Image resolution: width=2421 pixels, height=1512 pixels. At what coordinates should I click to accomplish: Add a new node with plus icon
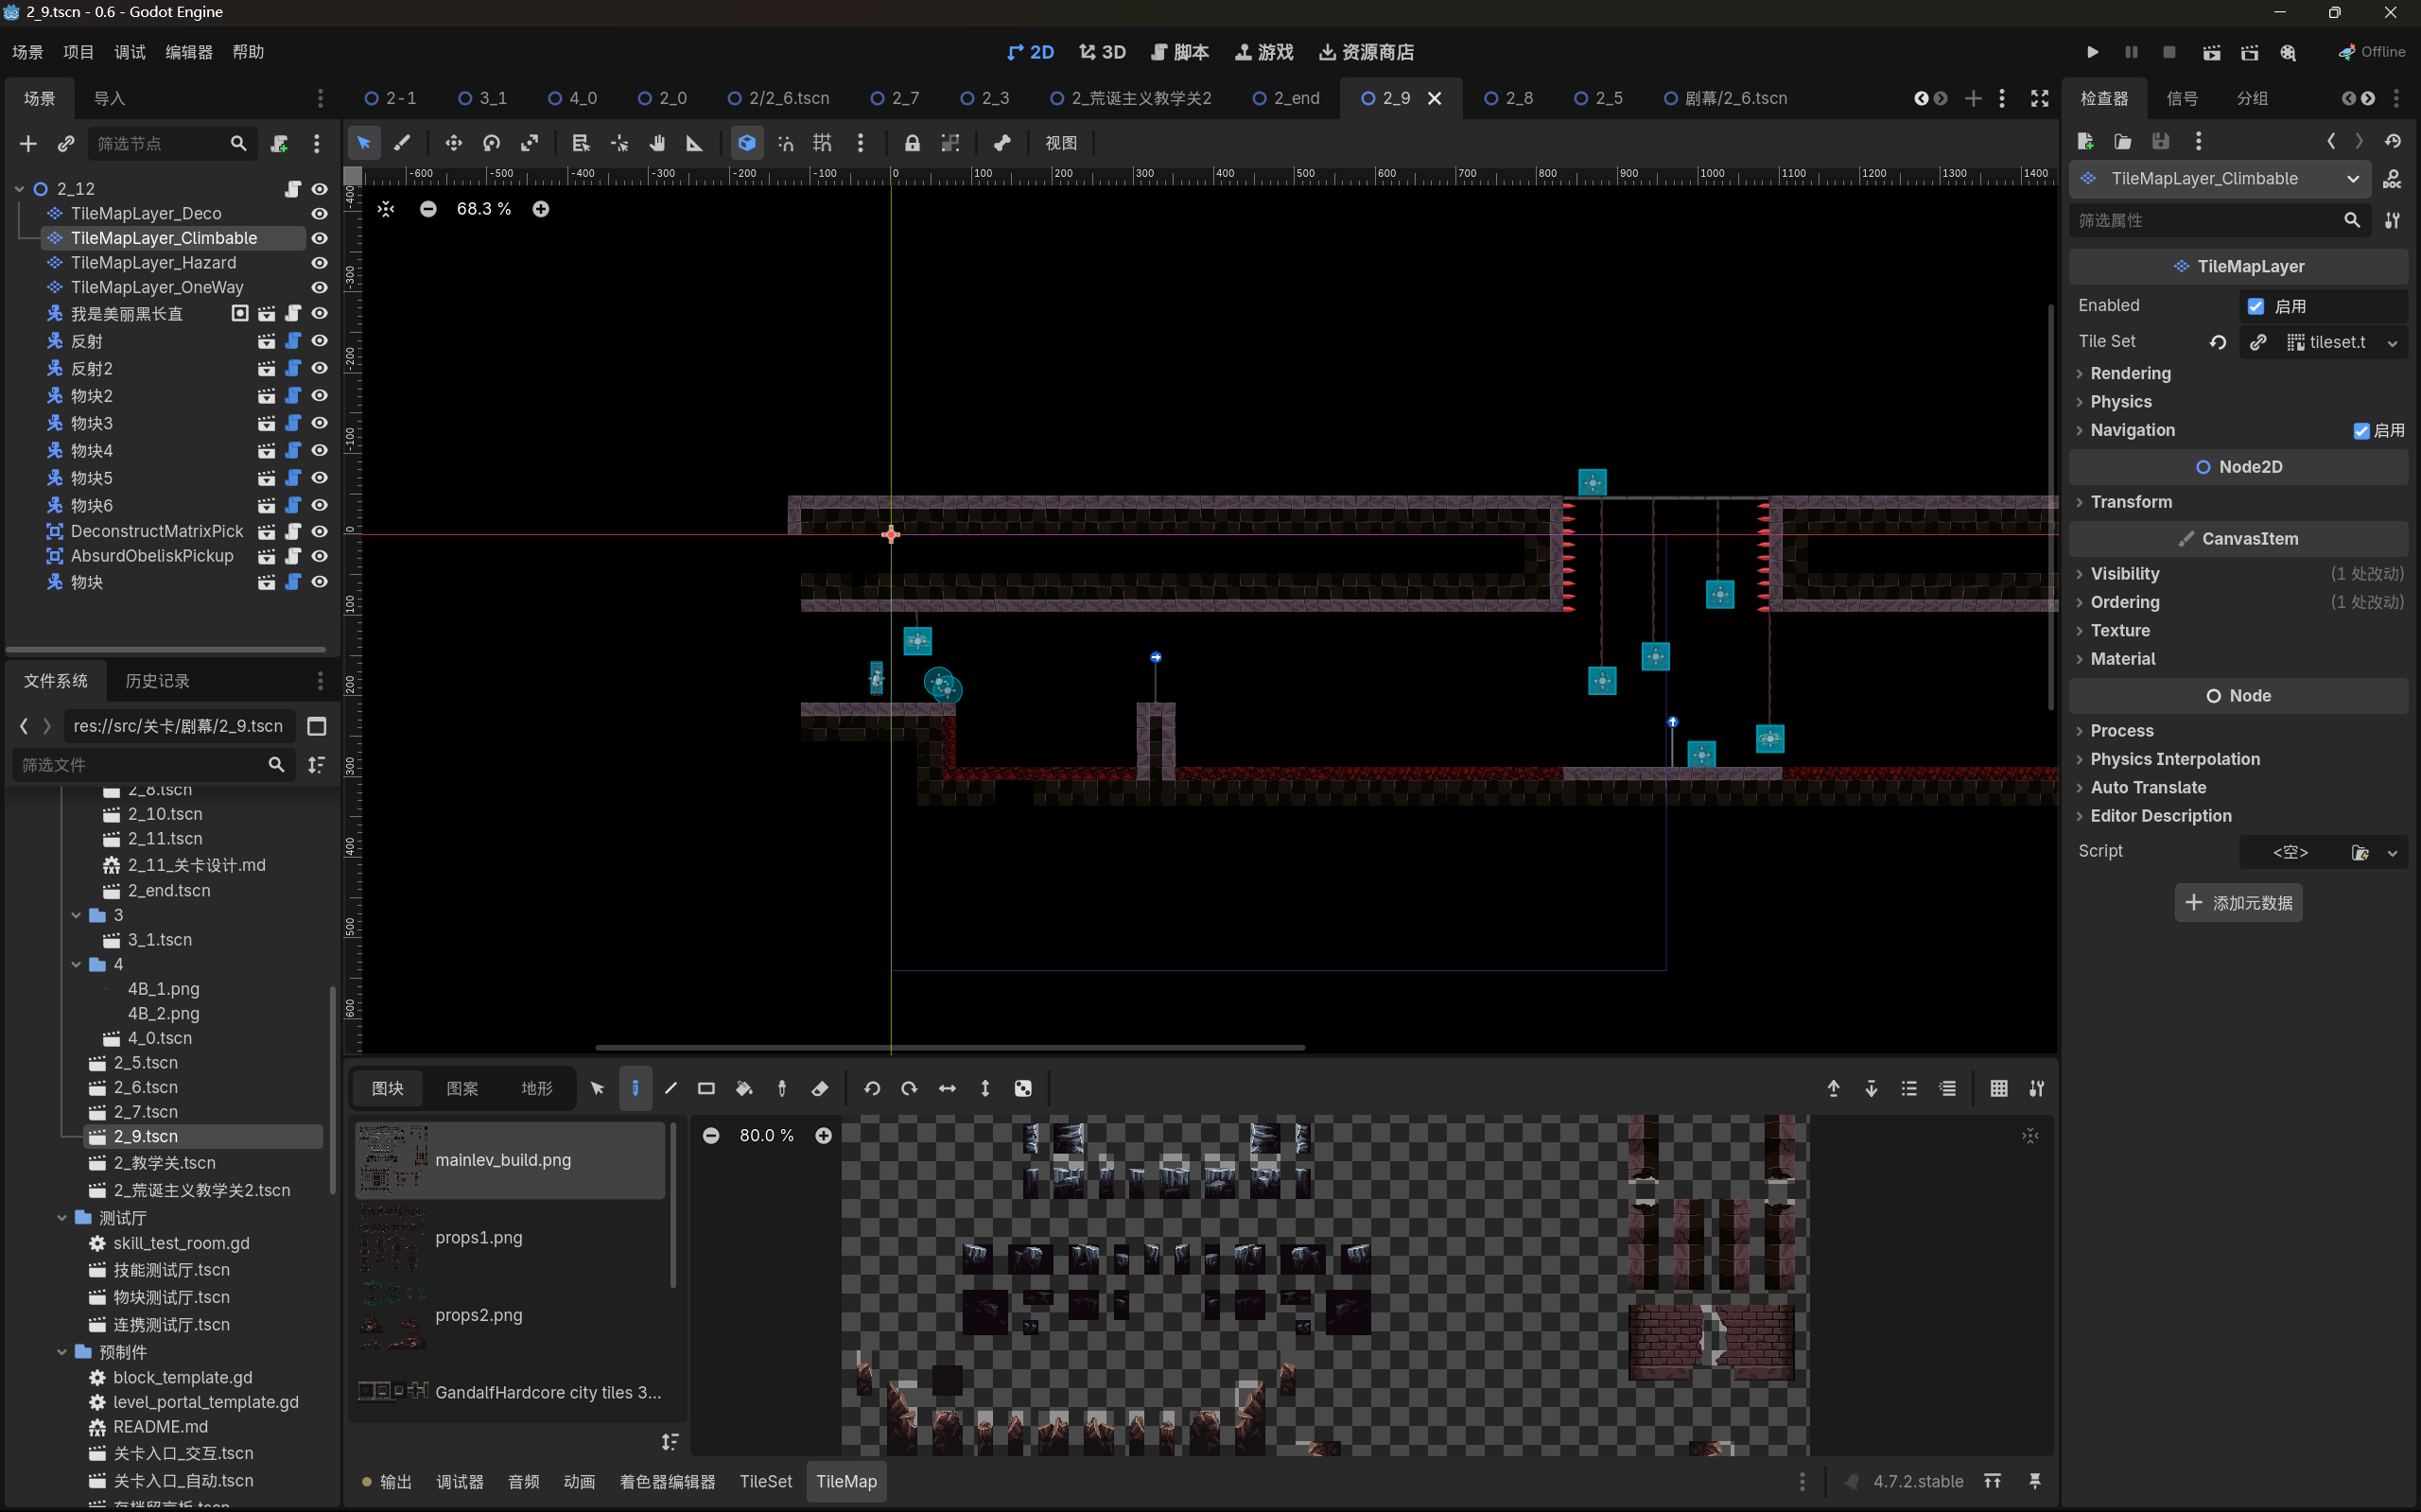pyautogui.click(x=28, y=144)
